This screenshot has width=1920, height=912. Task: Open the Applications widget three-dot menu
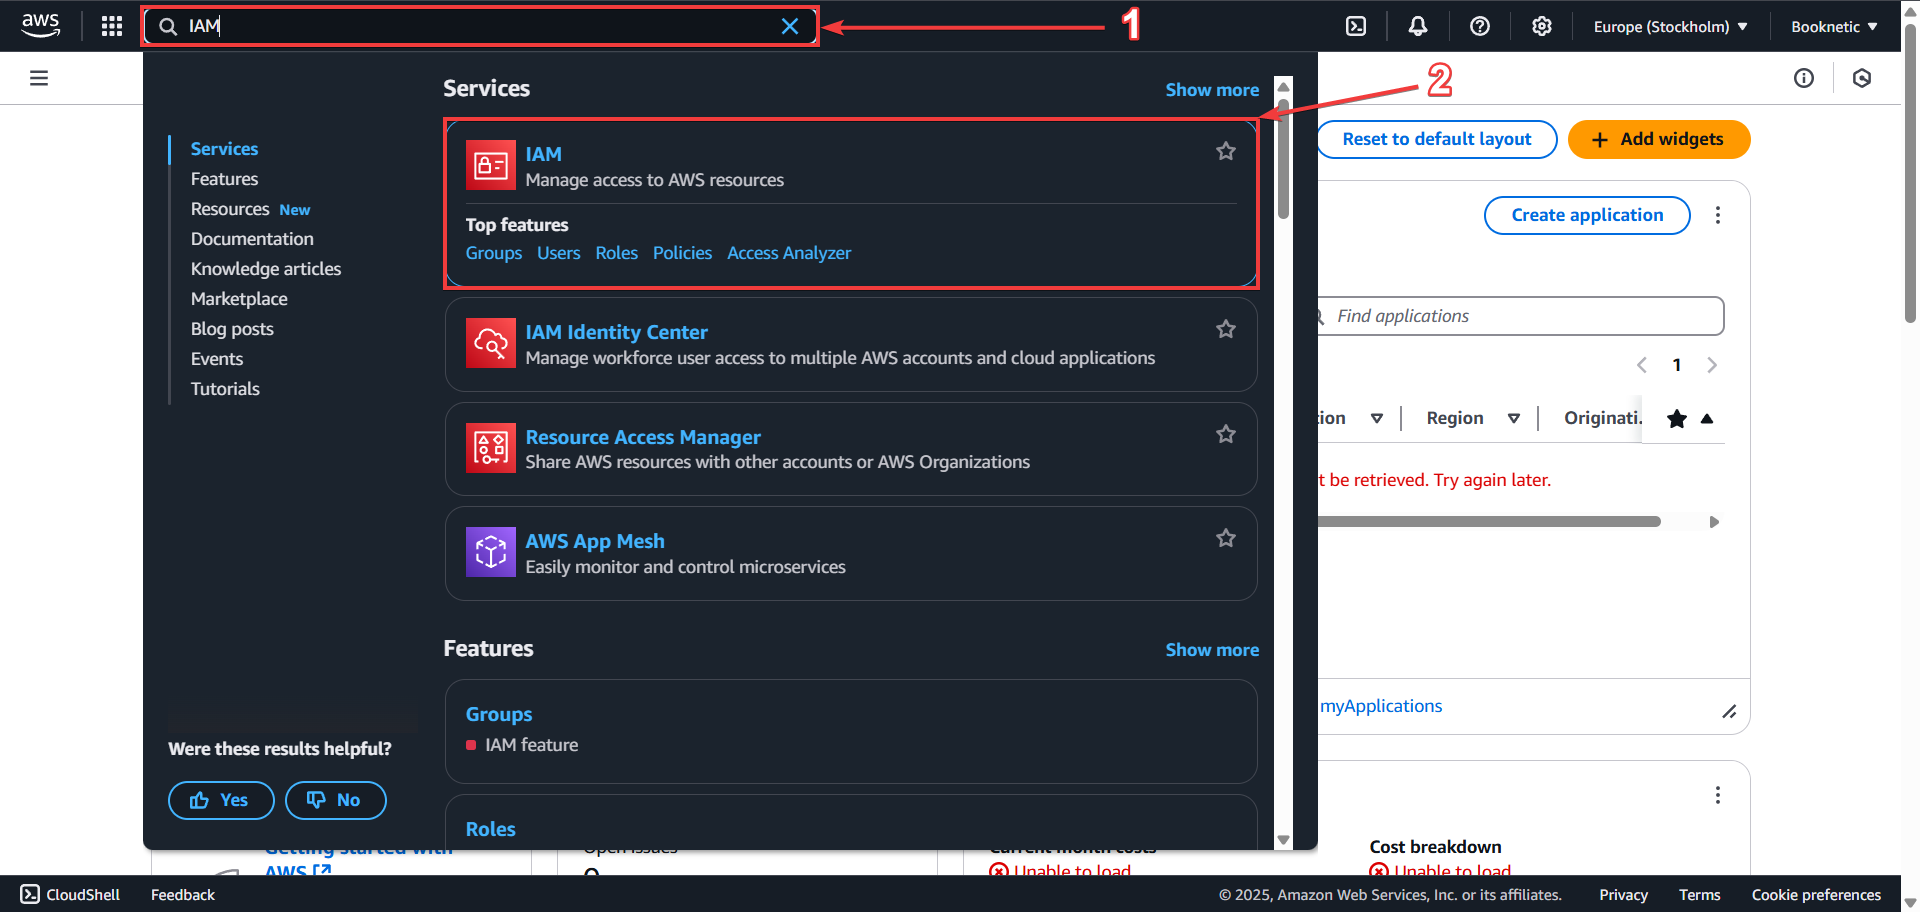[x=1718, y=215]
